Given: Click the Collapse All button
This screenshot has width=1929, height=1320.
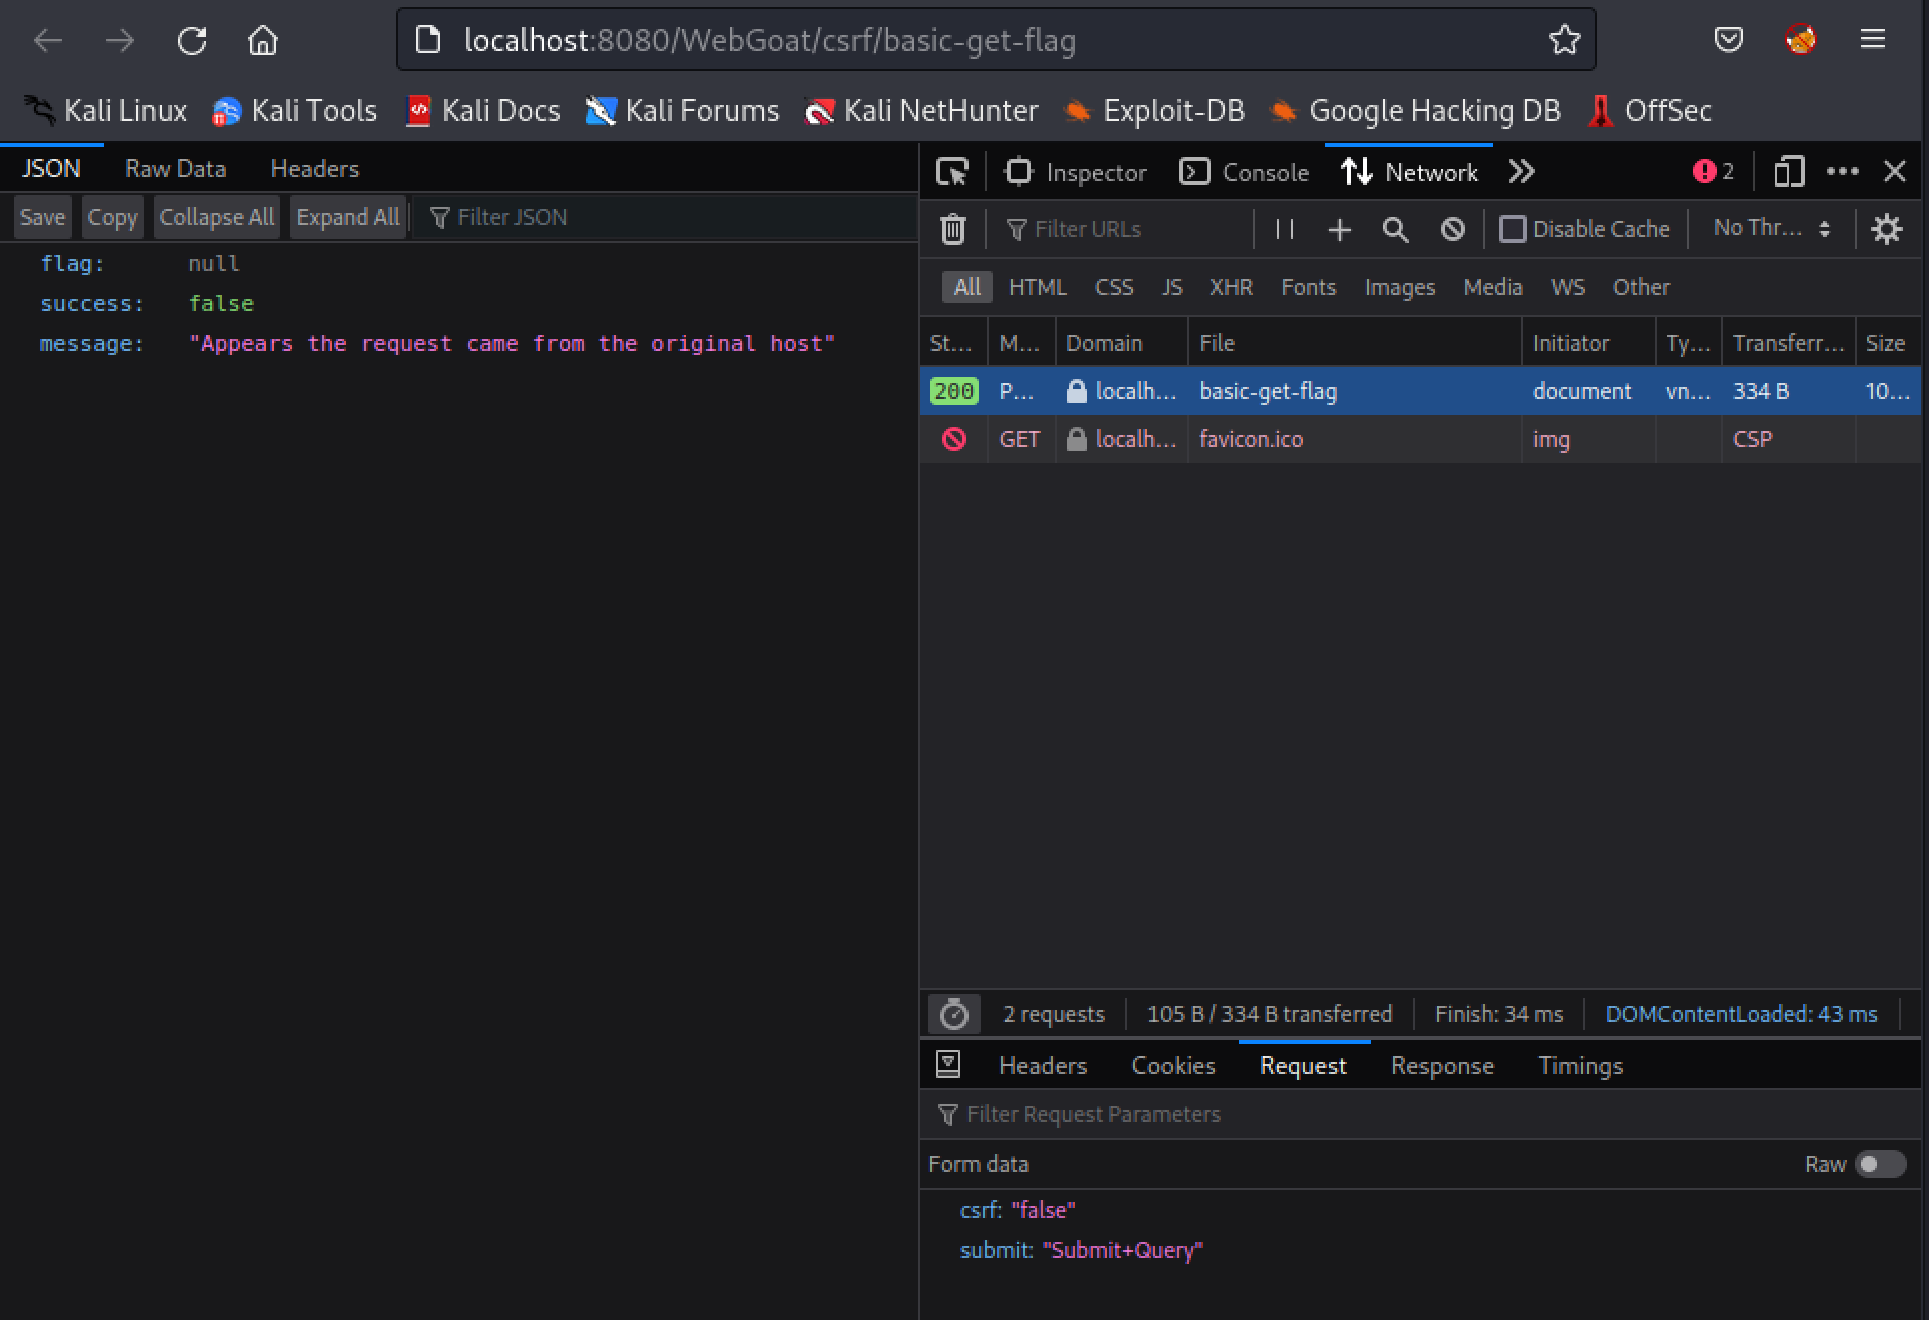Looking at the screenshot, I should click(216, 217).
